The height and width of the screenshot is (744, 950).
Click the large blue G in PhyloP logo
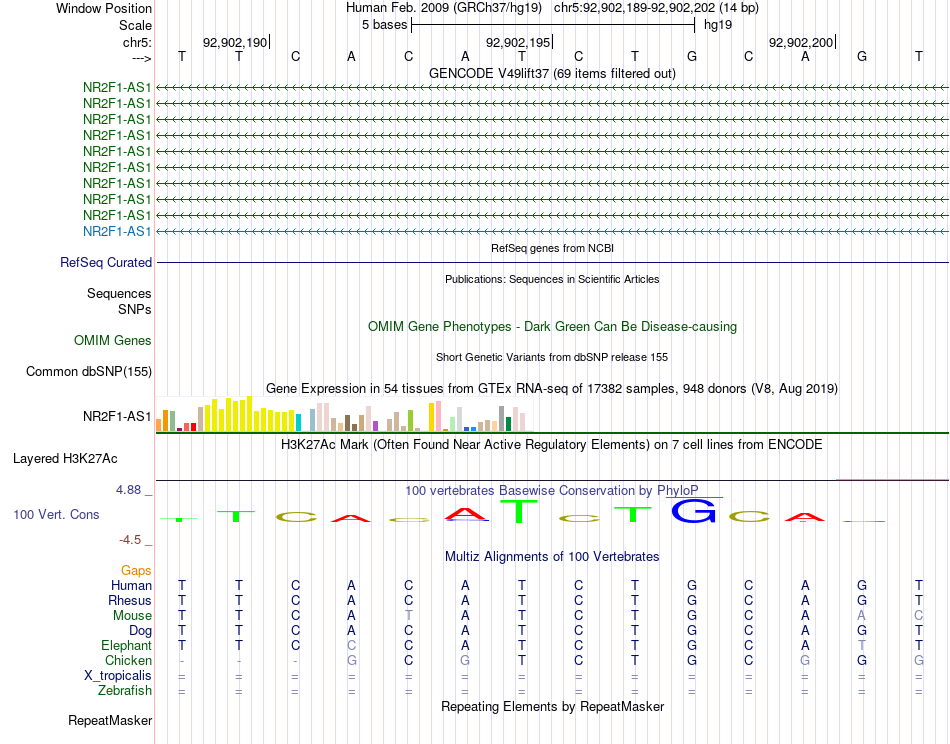point(693,511)
